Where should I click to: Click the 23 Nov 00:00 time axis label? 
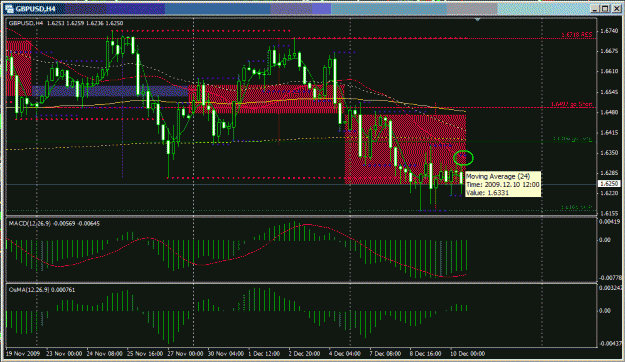click(64, 354)
